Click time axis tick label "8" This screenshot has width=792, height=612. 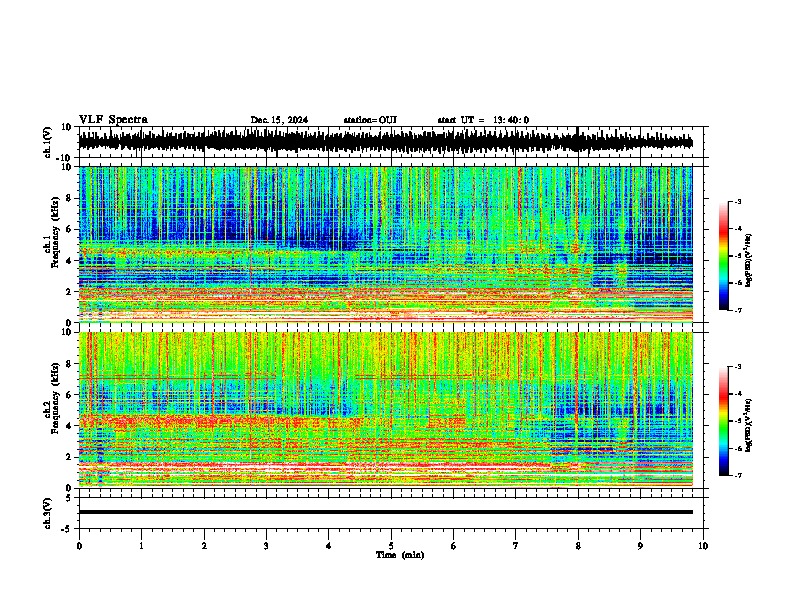click(578, 546)
